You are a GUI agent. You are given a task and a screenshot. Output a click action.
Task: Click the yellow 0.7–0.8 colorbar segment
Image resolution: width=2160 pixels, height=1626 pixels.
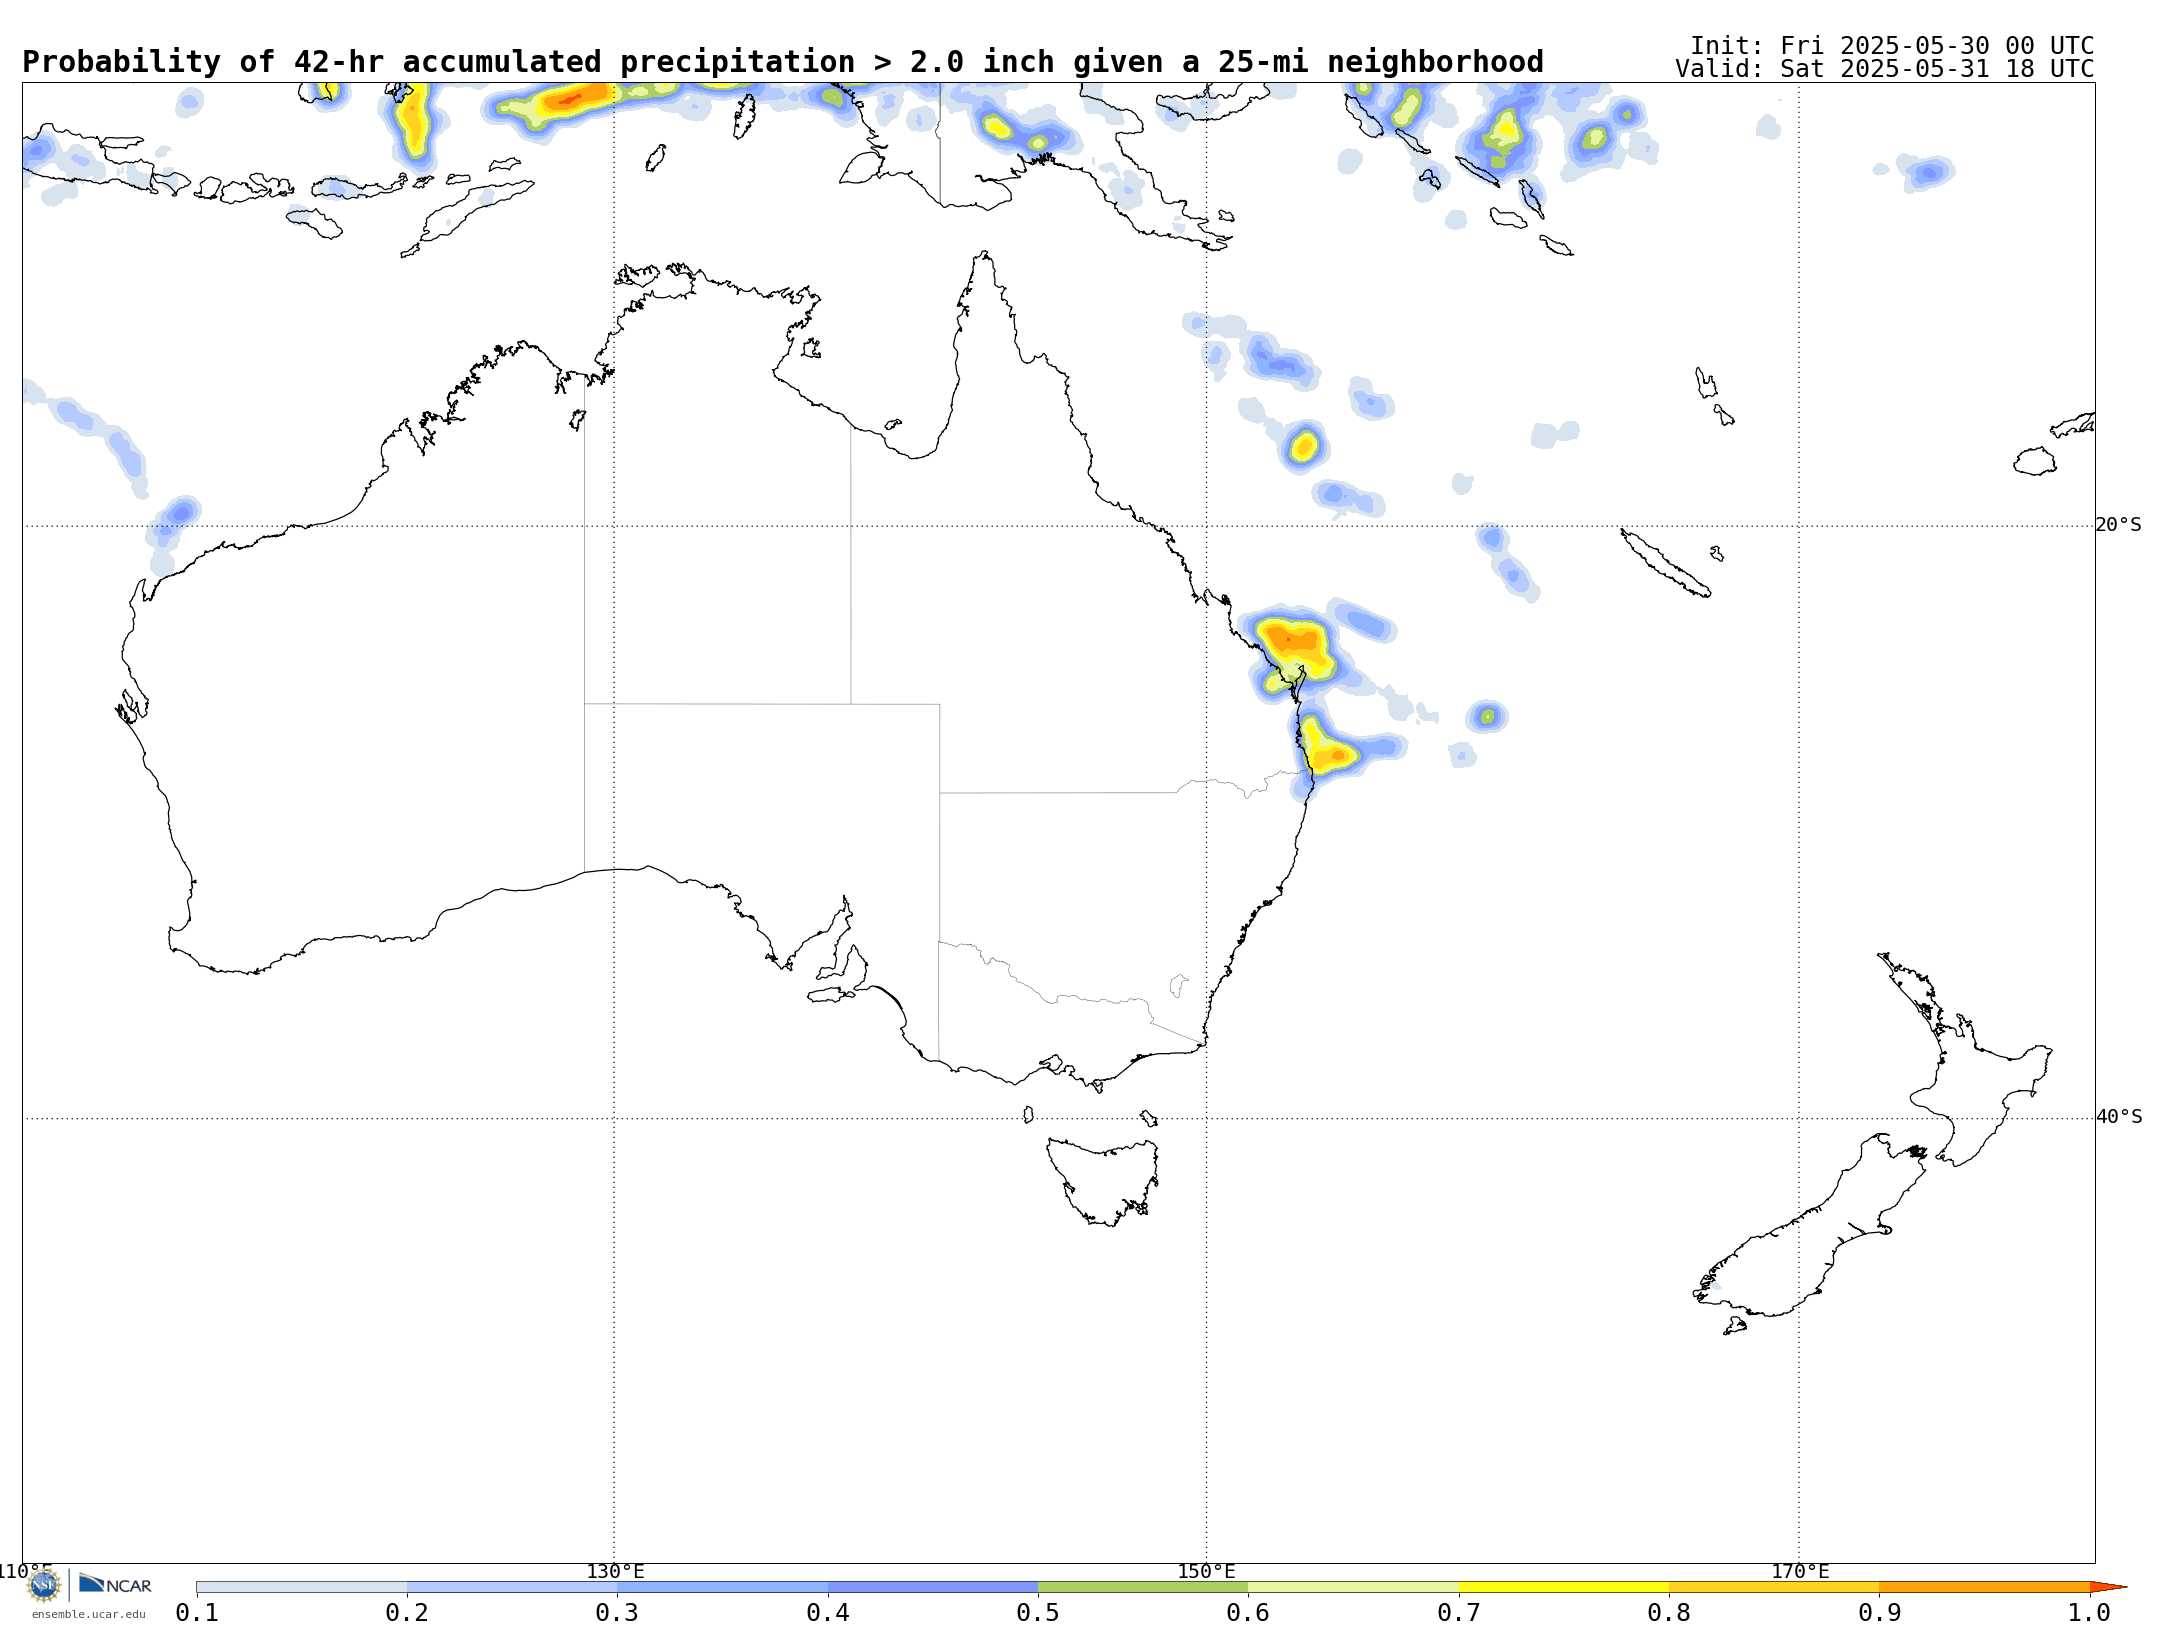[x=1564, y=1587]
